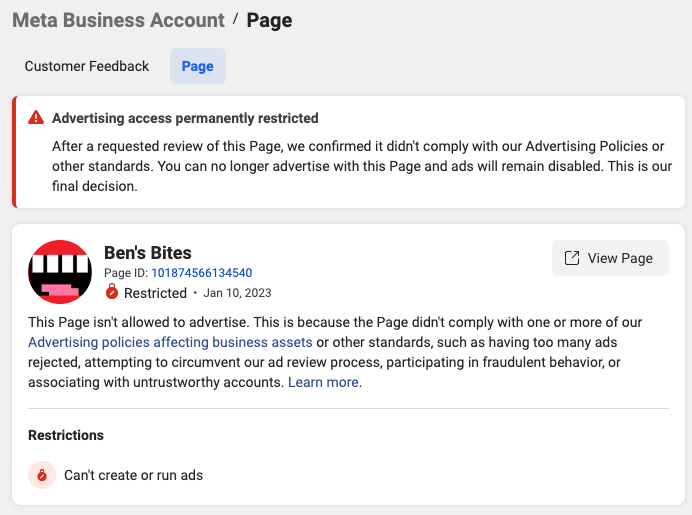Open Advertising policies affecting business assets link

pos(170,342)
